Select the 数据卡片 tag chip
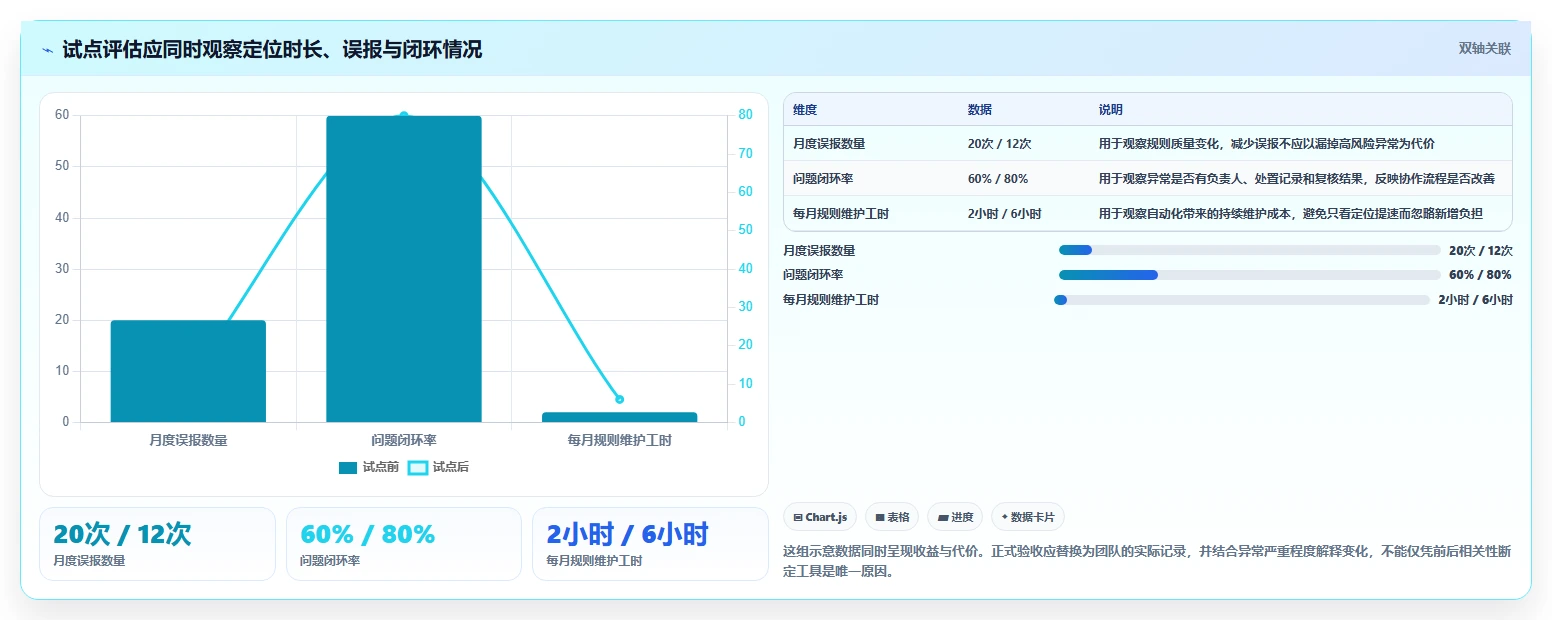The width and height of the screenshot is (1552, 620). [x=1028, y=517]
